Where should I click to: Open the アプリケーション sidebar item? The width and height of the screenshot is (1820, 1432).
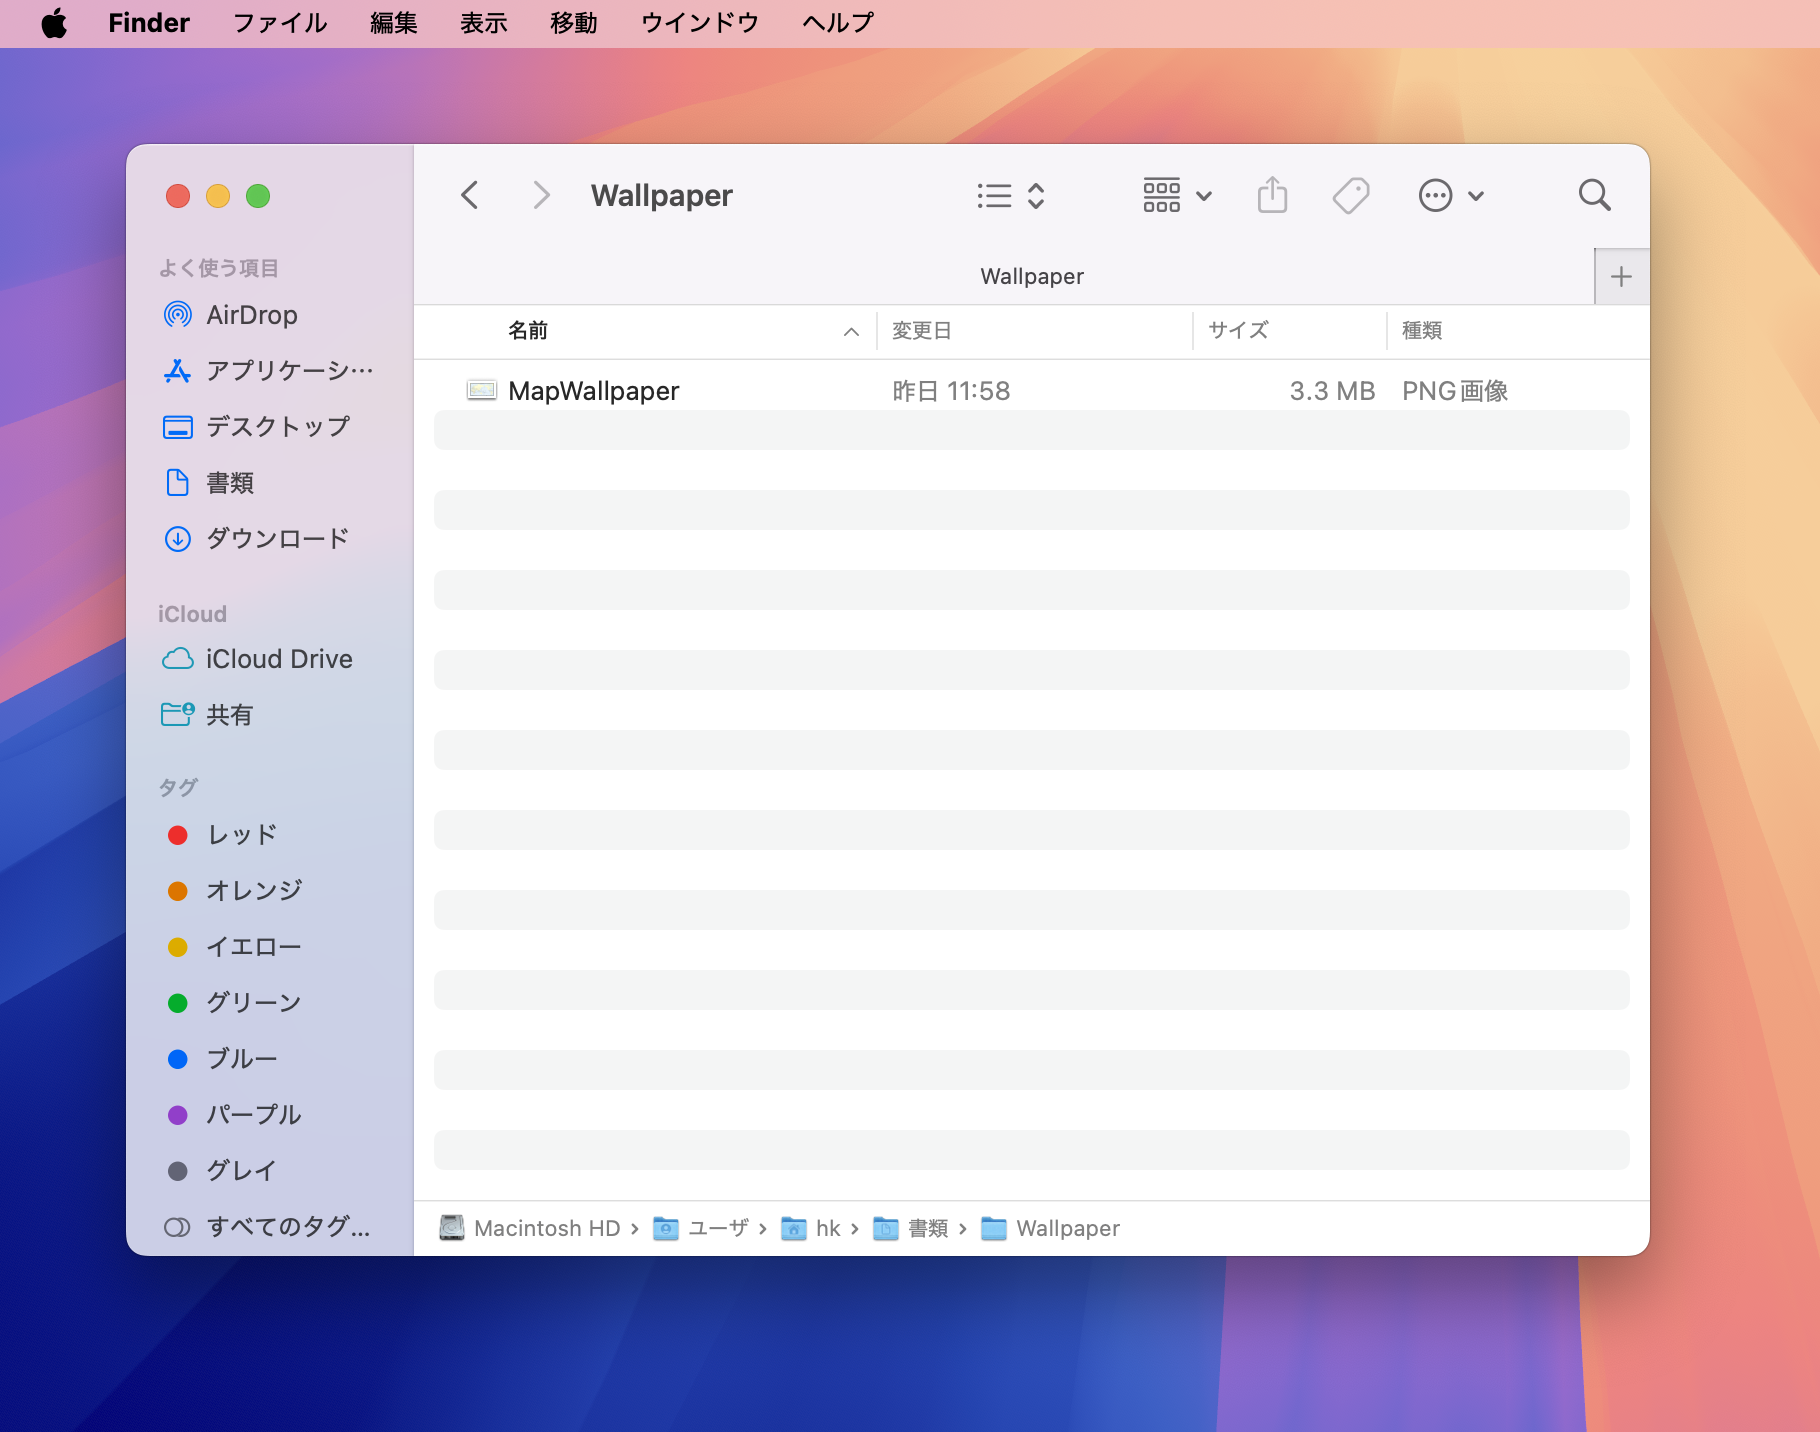(270, 370)
